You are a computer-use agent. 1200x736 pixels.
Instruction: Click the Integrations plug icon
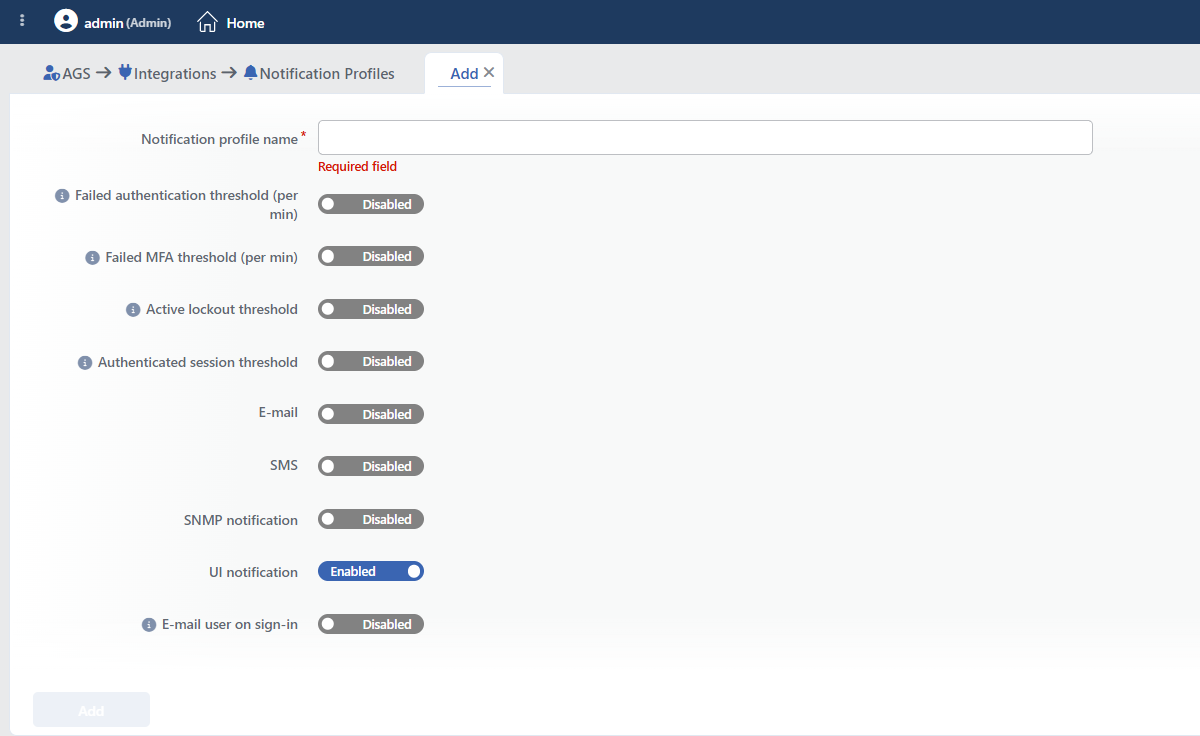(x=125, y=73)
